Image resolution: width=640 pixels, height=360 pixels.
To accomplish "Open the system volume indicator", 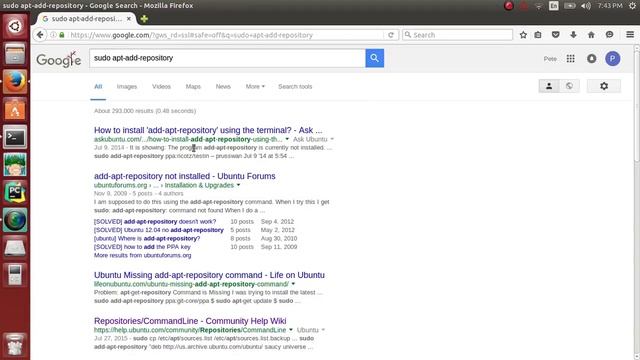I will pos(586,6).
